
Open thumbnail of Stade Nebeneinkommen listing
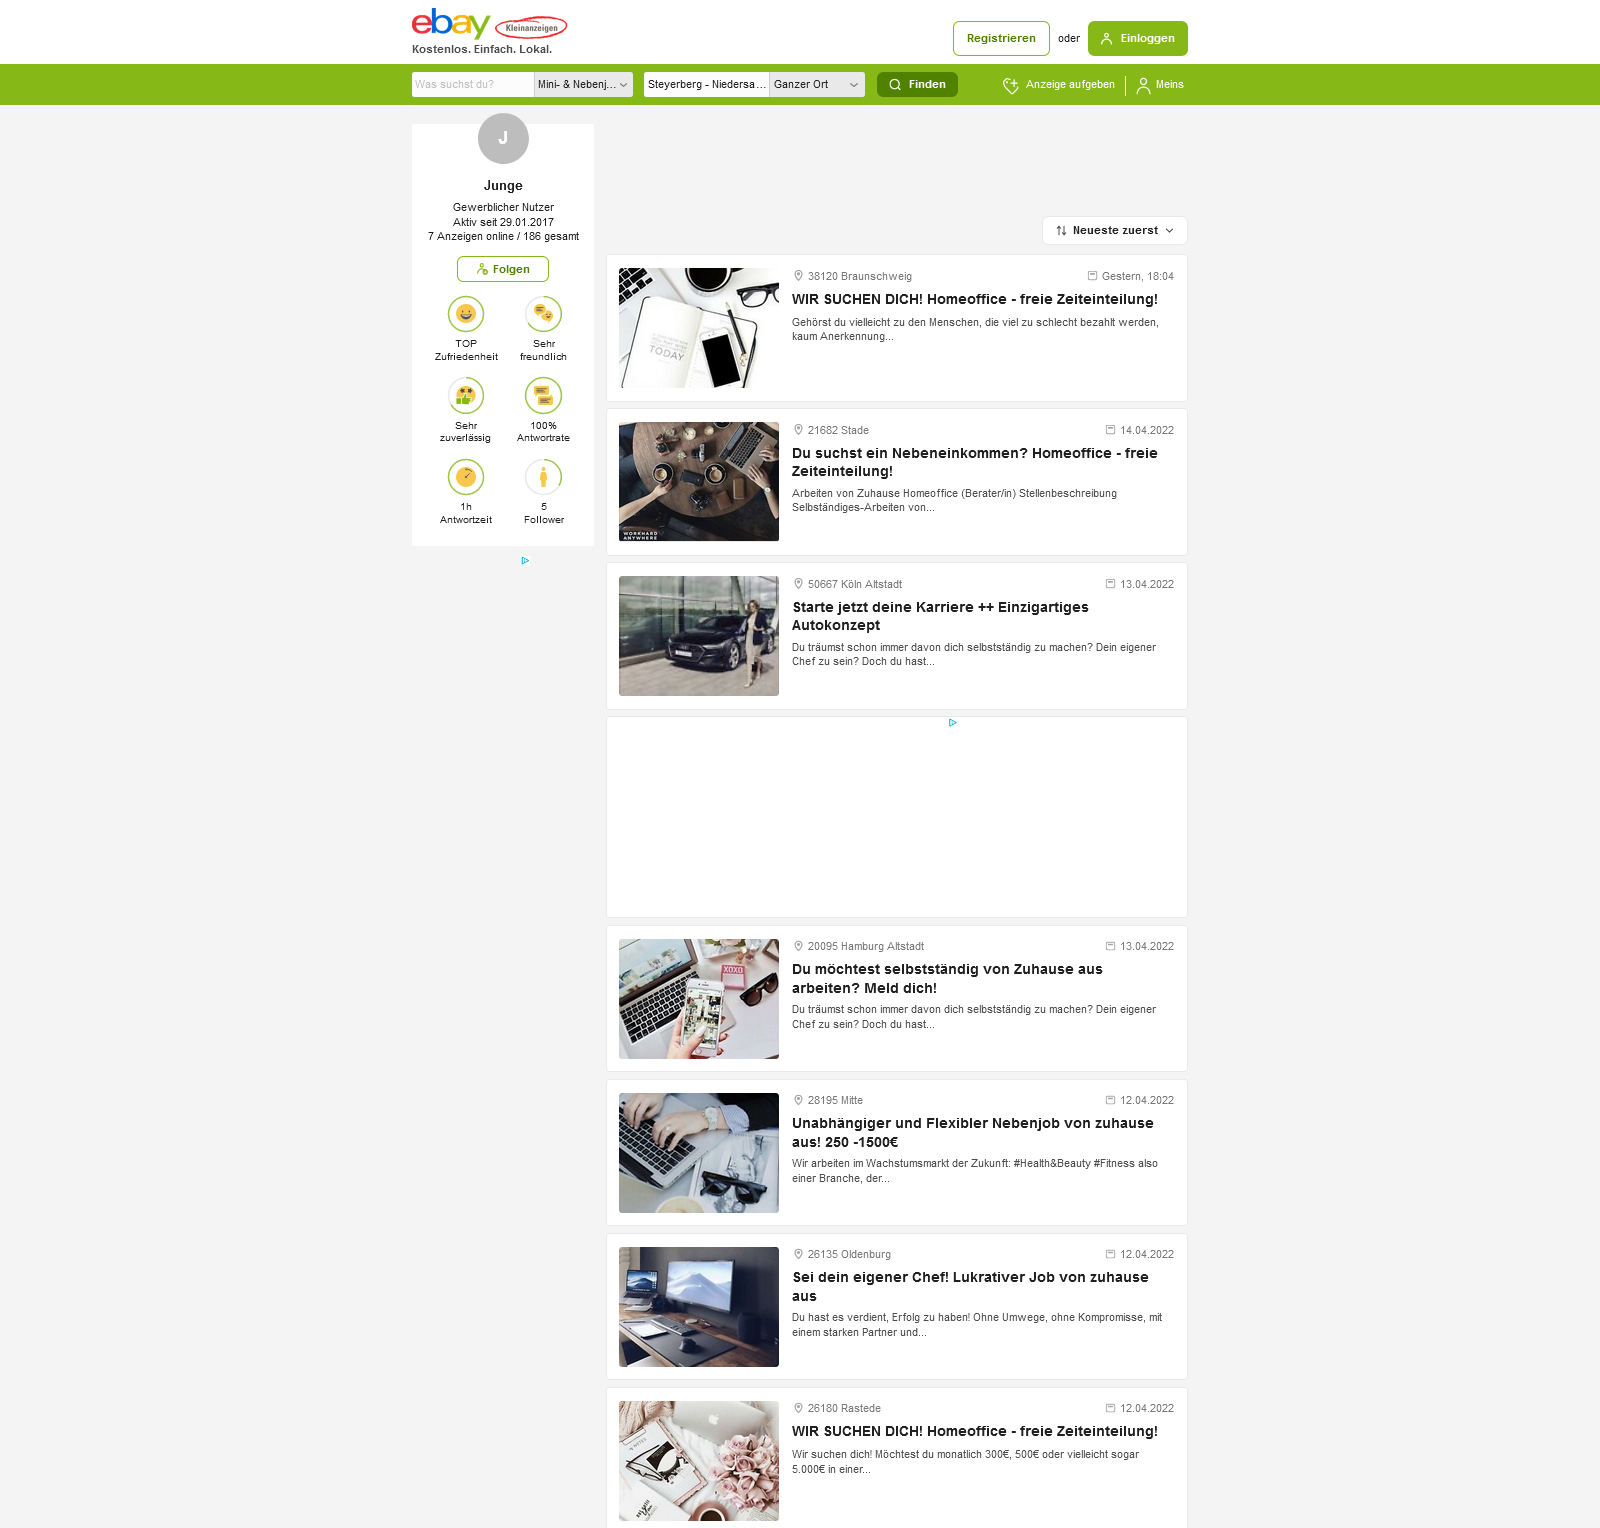(x=699, y=482)
